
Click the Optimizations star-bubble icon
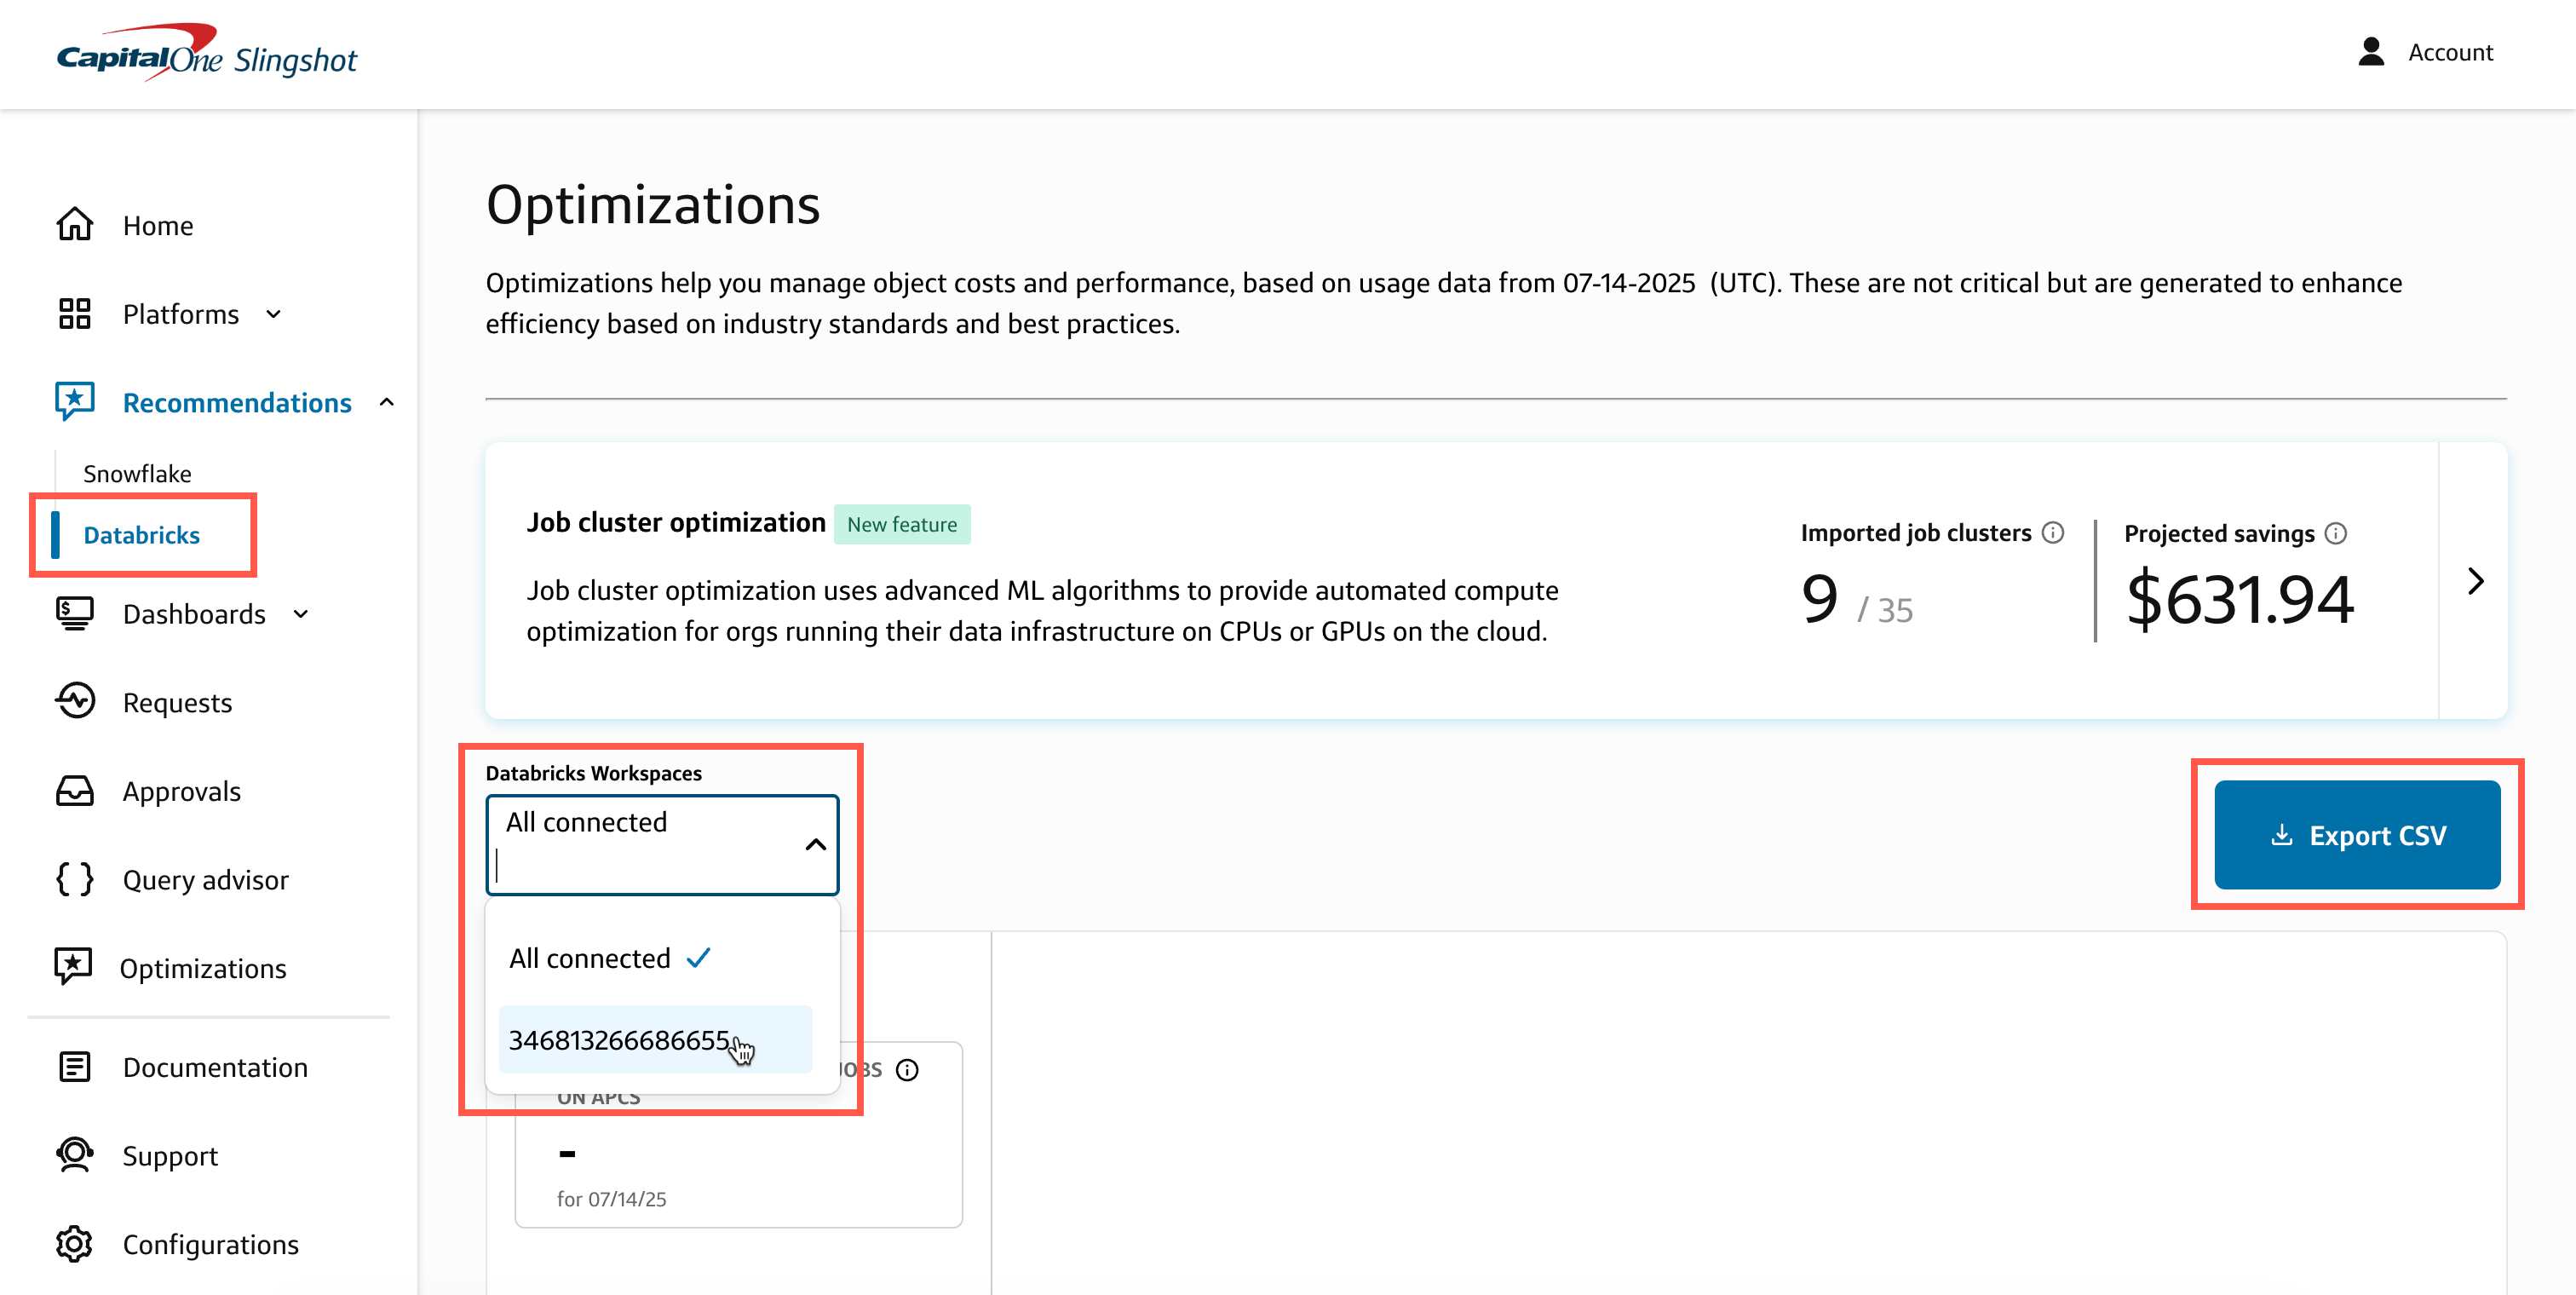point(73,966)
